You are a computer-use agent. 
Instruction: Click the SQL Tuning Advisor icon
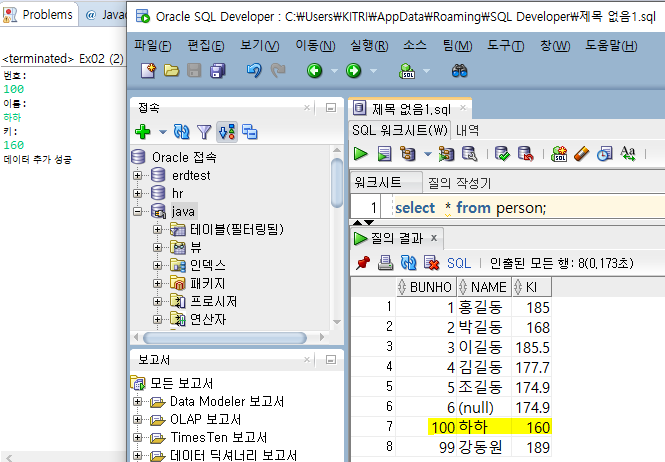[469, 154]
